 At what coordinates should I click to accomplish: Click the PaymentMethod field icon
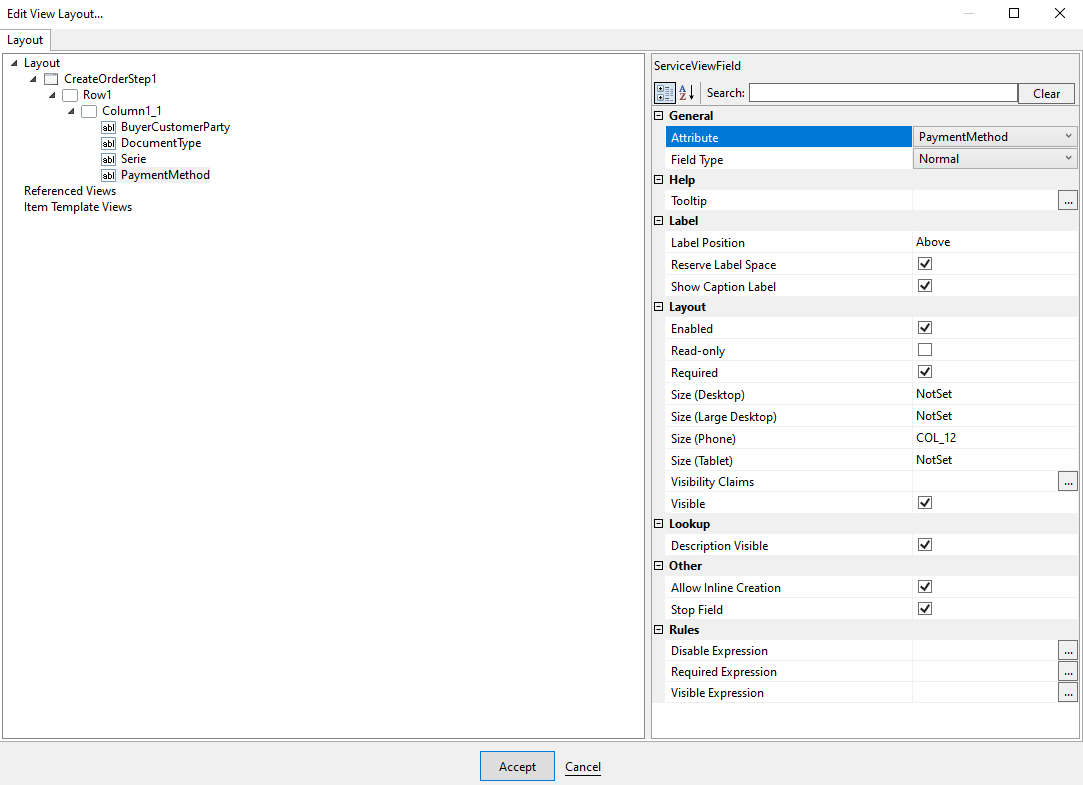pos(108,175)
